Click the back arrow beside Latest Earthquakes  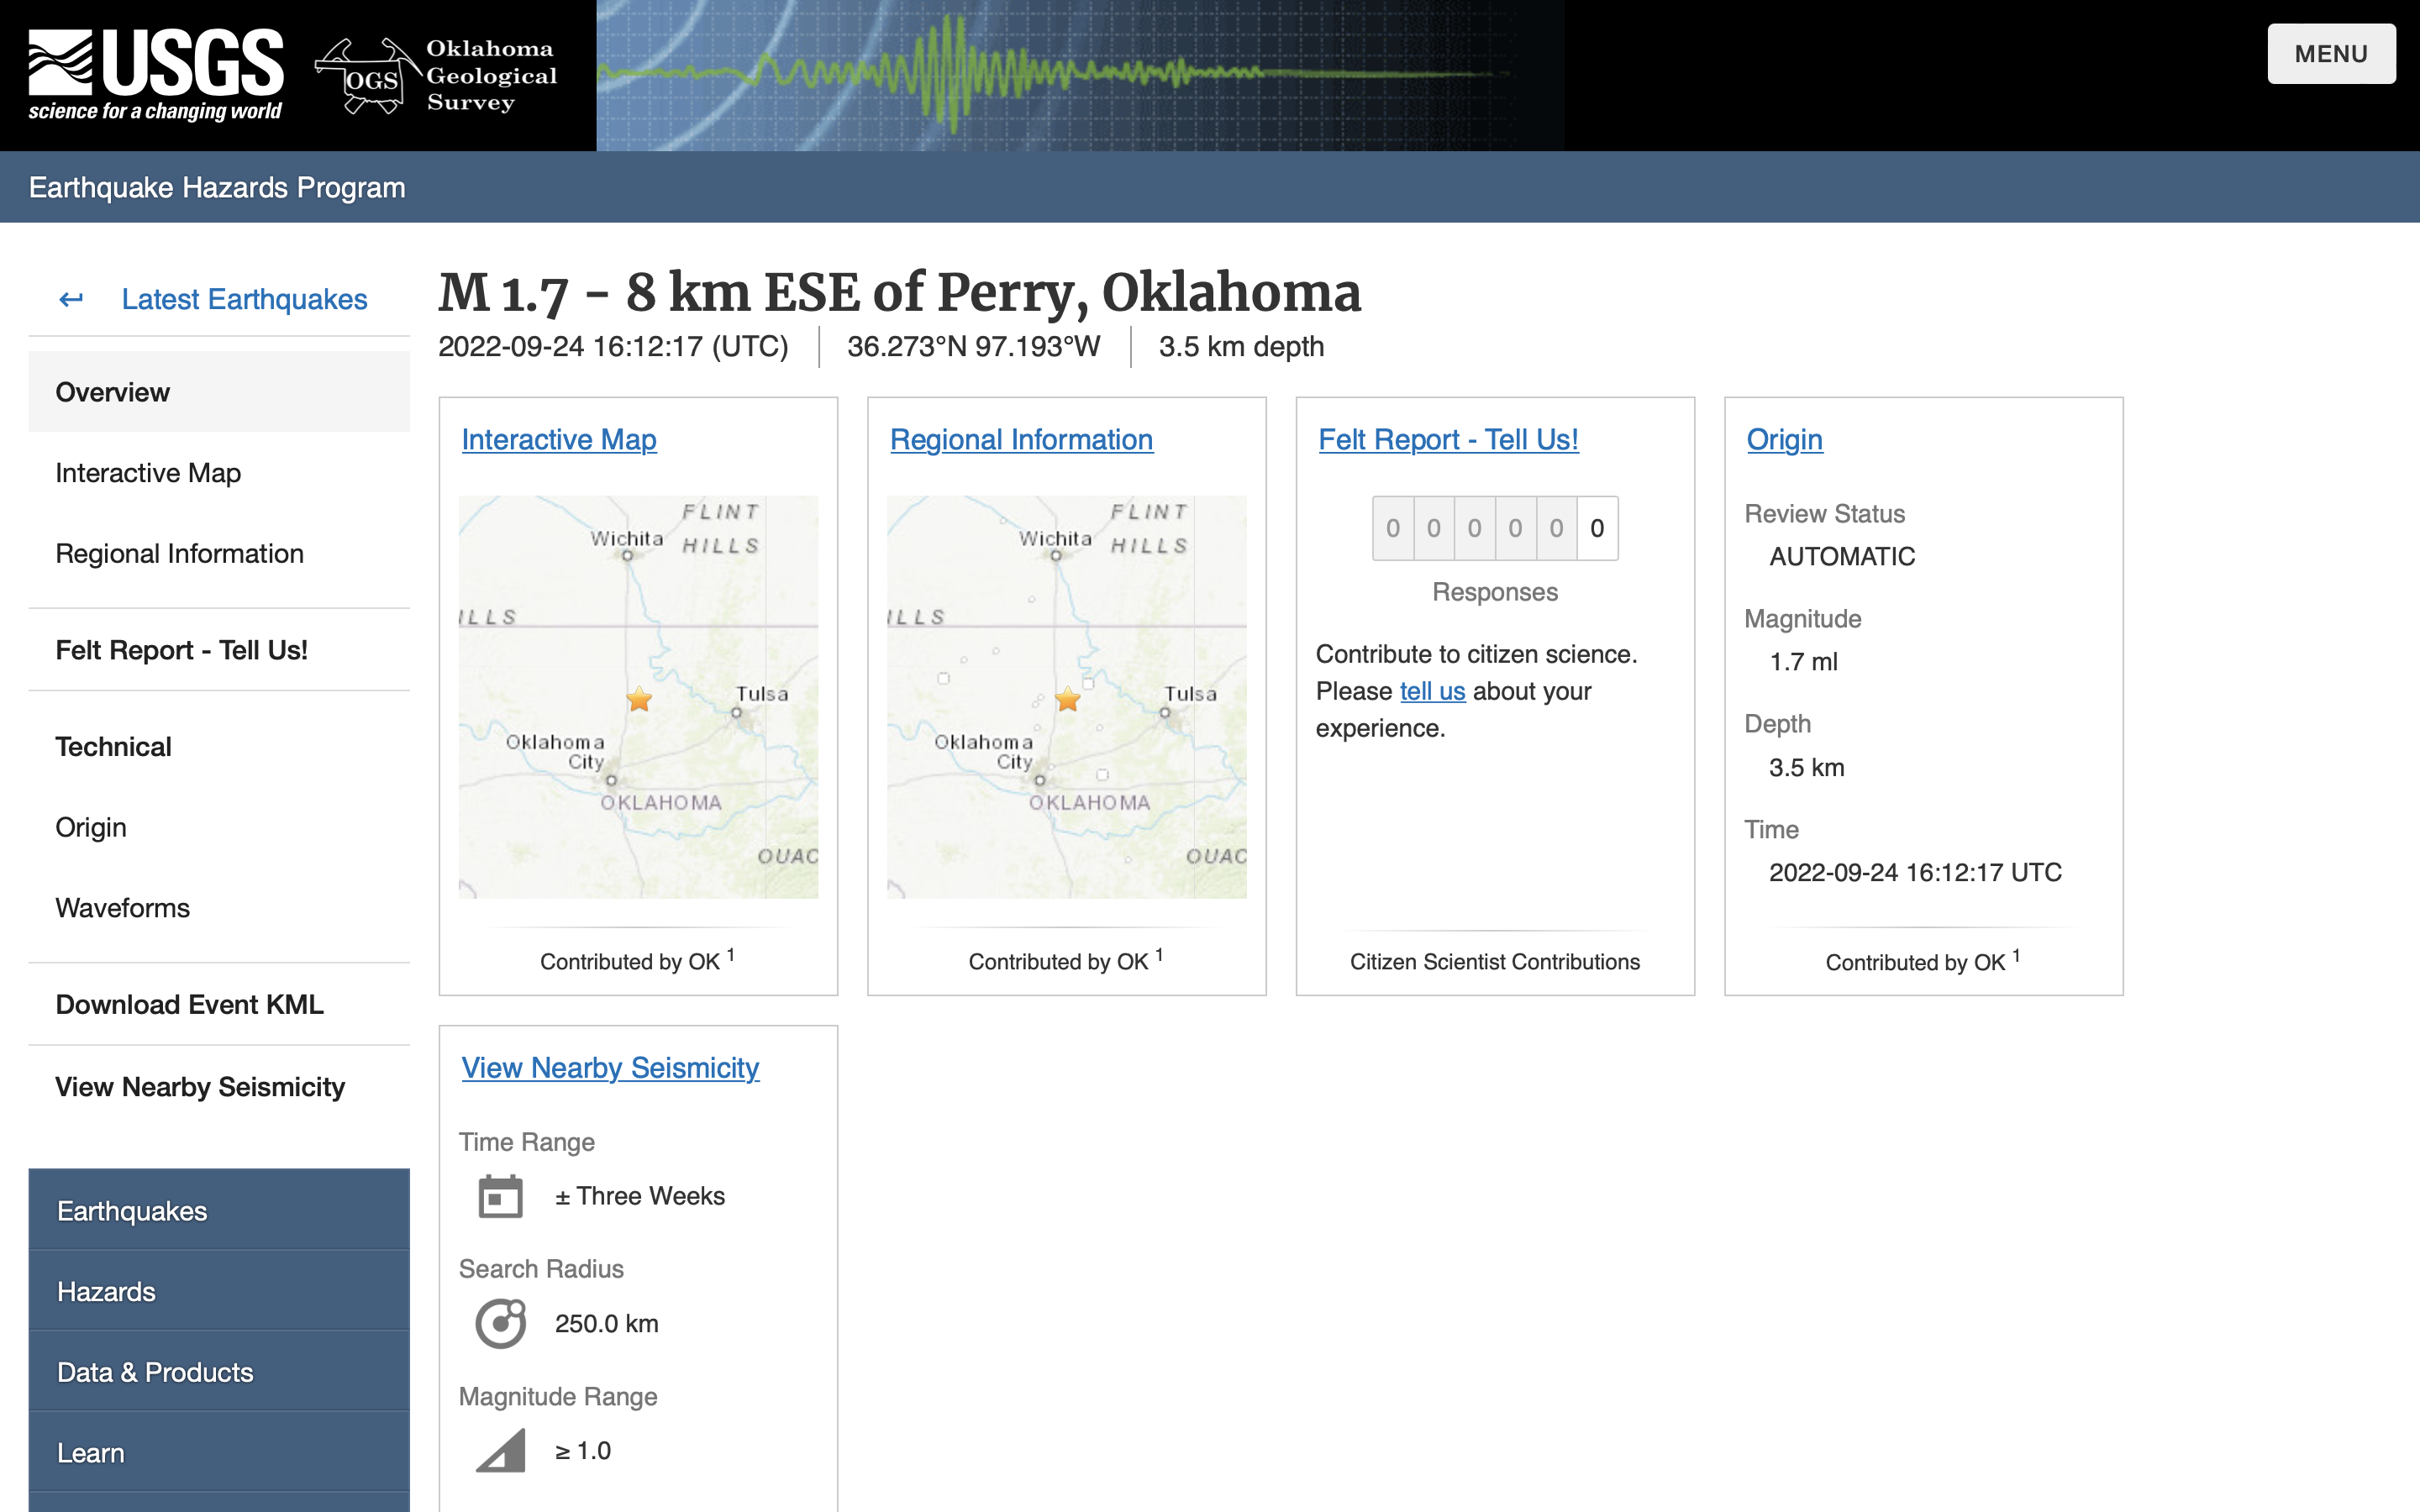[x=71, y=299]
